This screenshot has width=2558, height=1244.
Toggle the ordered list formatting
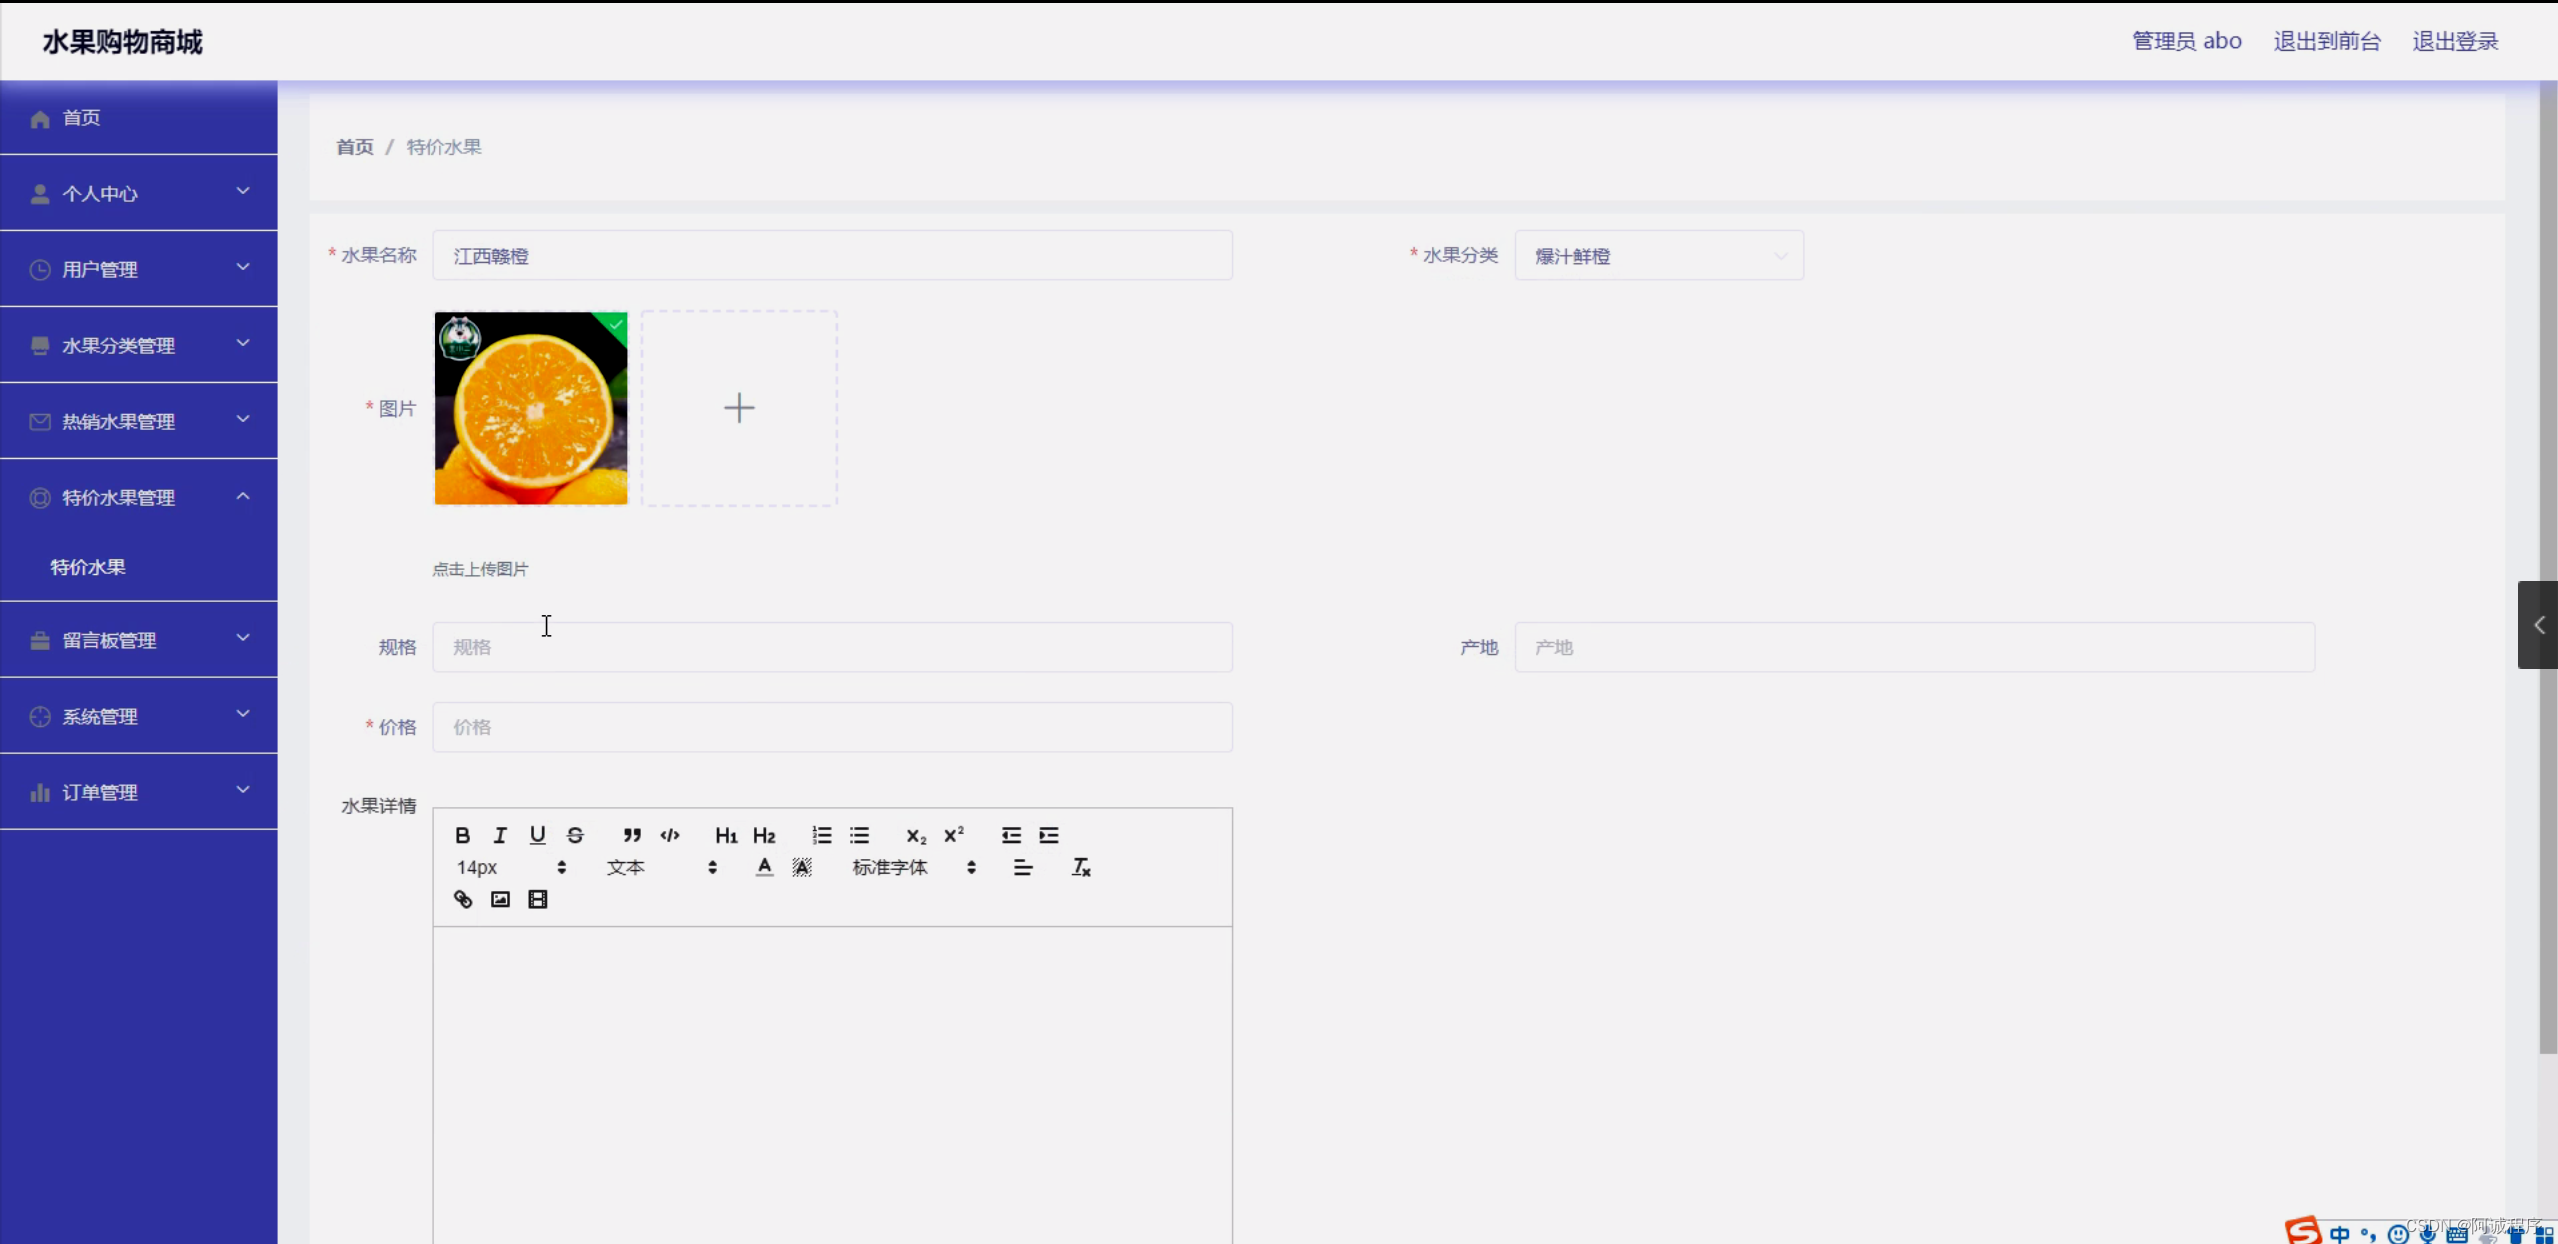(x=821, y=835)
